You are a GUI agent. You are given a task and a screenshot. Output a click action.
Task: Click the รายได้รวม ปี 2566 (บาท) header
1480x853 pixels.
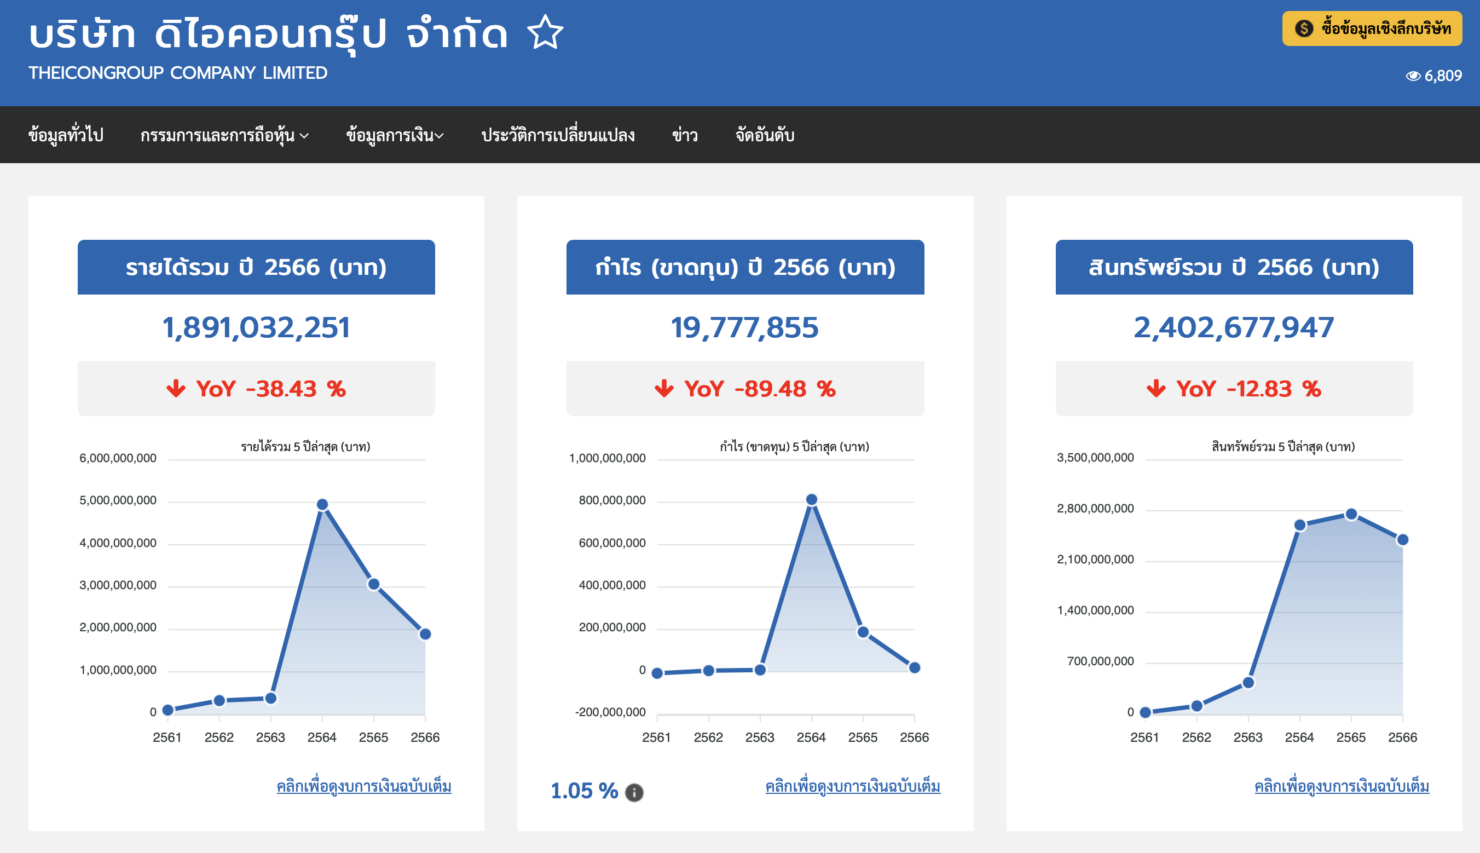point(256,267)
